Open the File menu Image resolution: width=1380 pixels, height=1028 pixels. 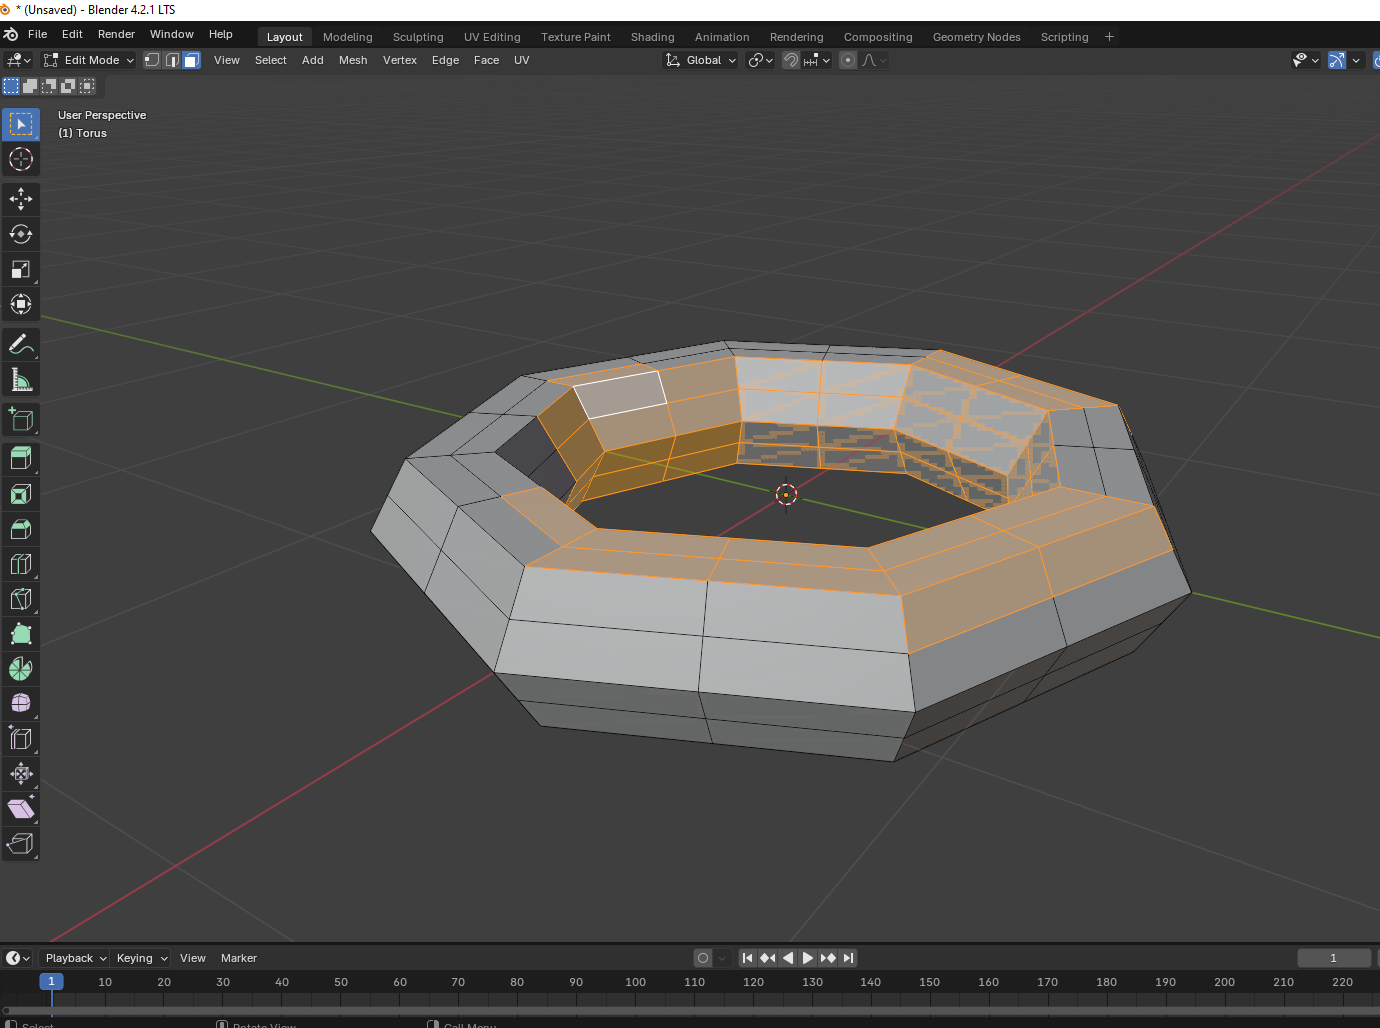click(x=38, y=34)
